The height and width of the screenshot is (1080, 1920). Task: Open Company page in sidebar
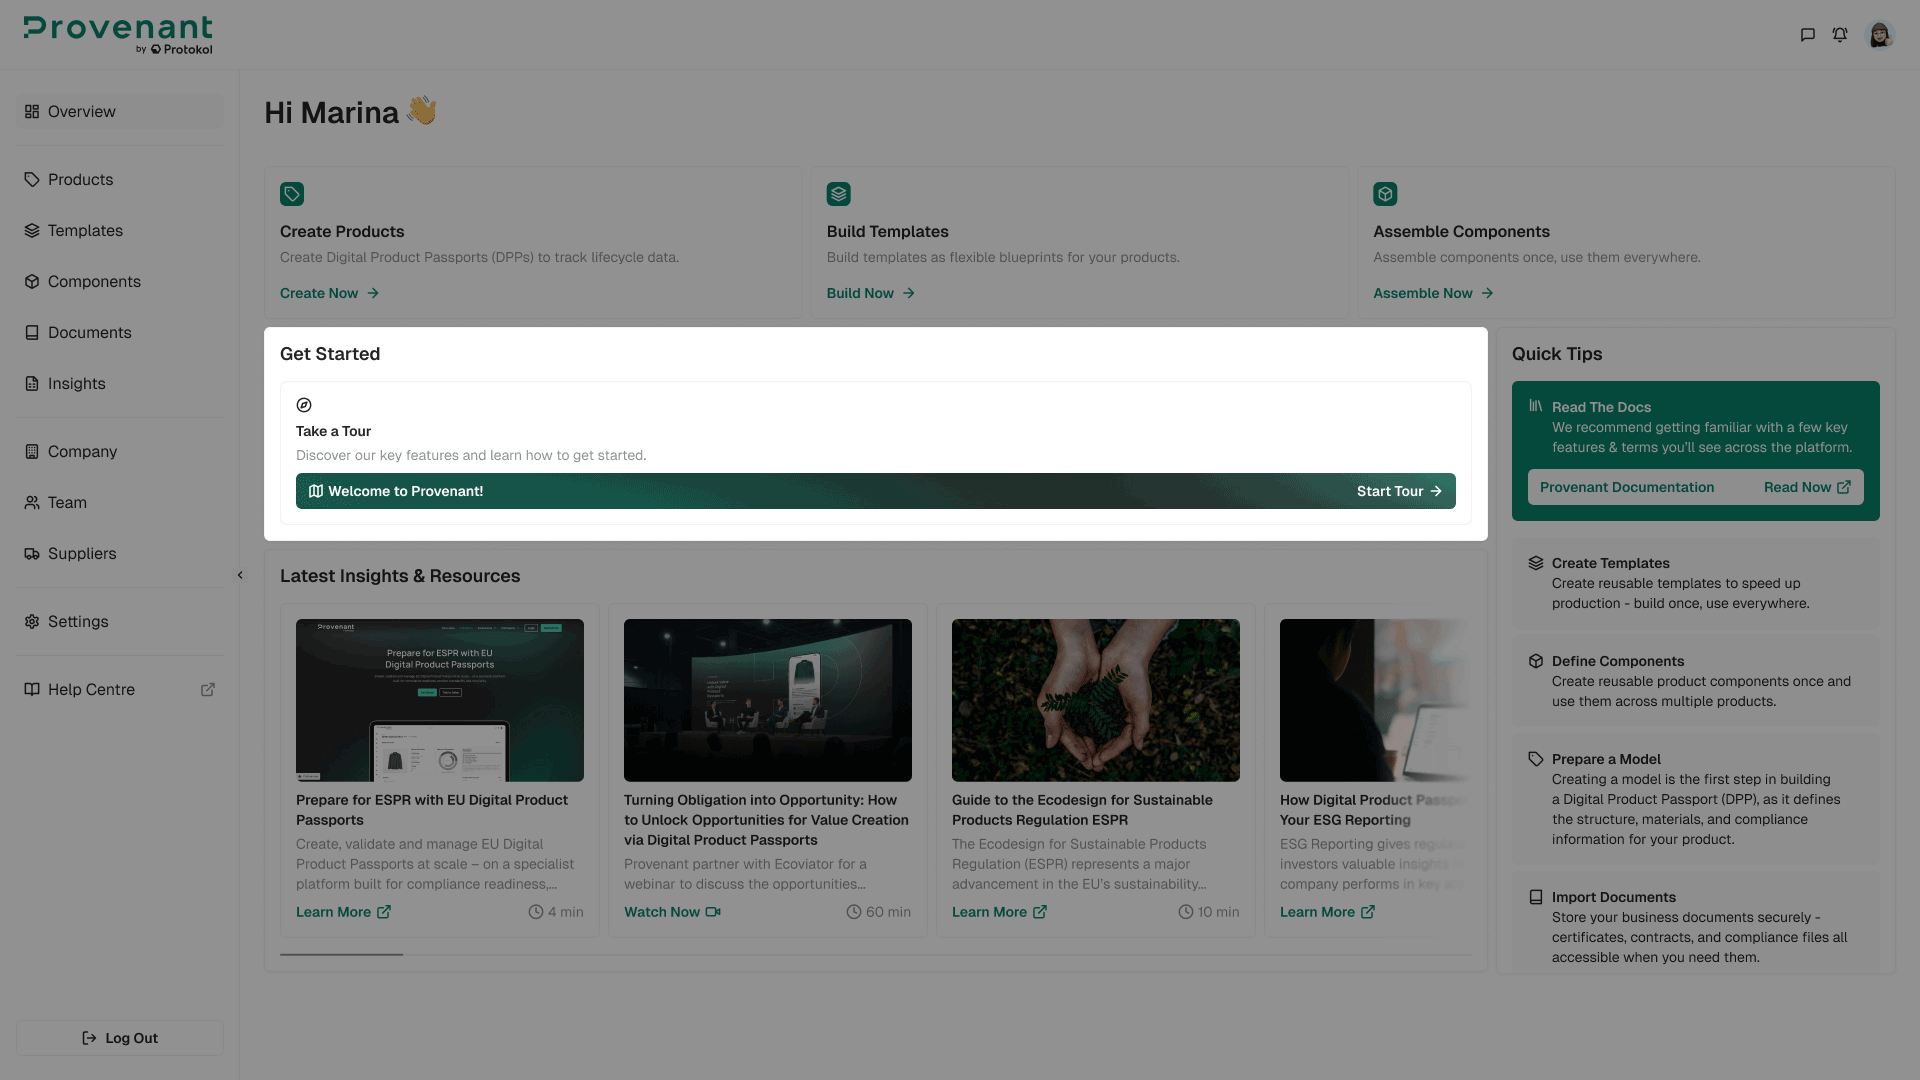[120, 451]
